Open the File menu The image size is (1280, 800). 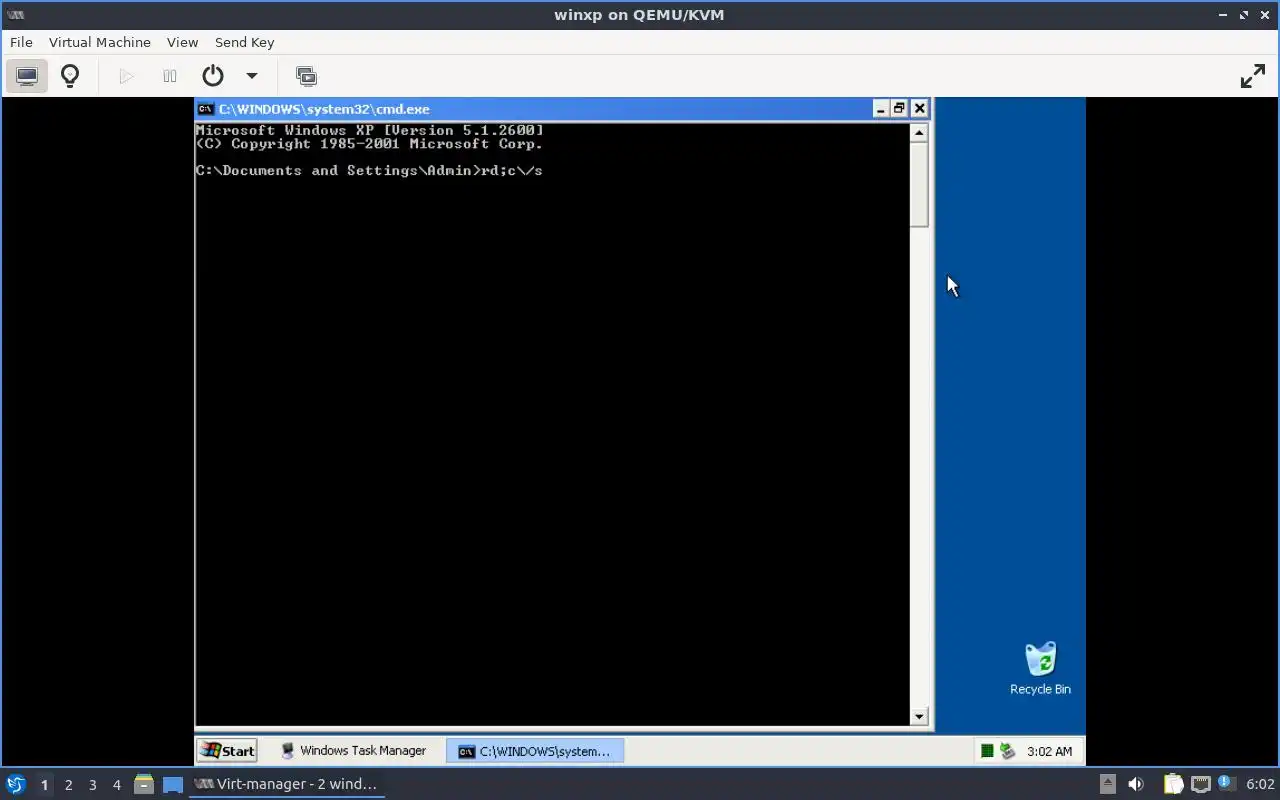coord(21,42)
